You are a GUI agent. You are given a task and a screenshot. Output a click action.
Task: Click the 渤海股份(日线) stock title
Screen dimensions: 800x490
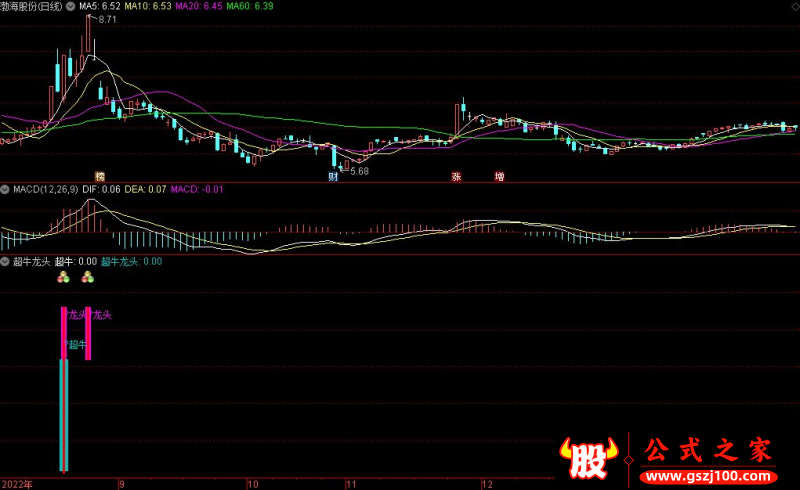coord(32,7)
